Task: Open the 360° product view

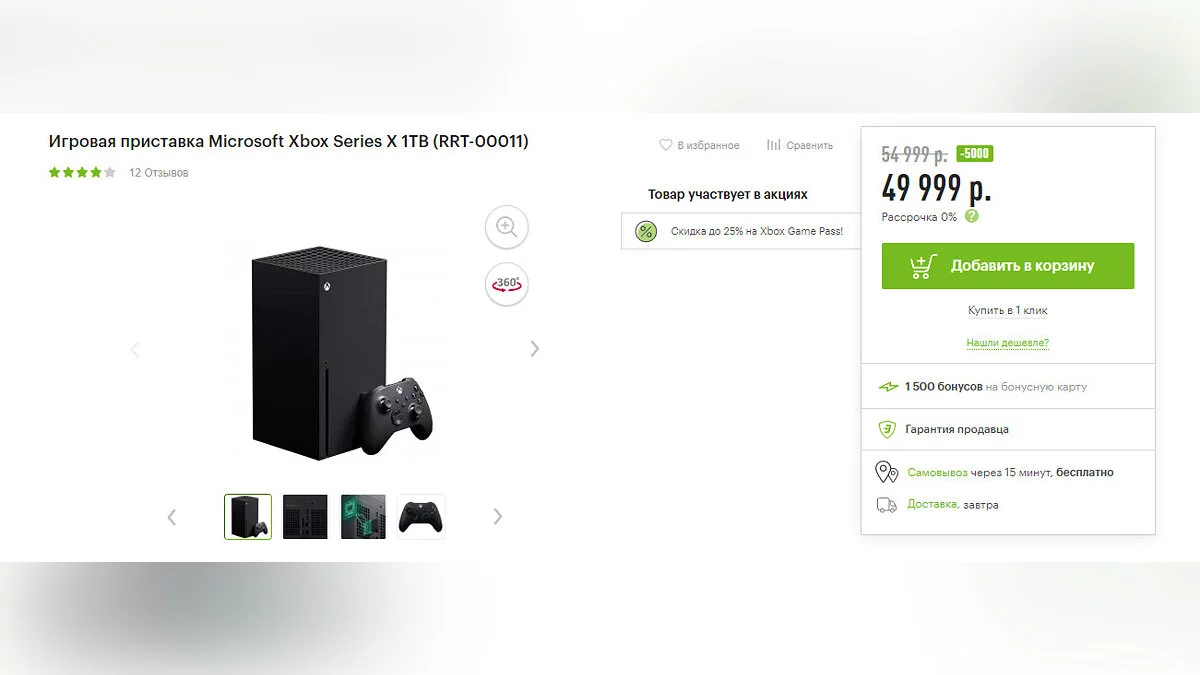Action: [x=507, y=284]
